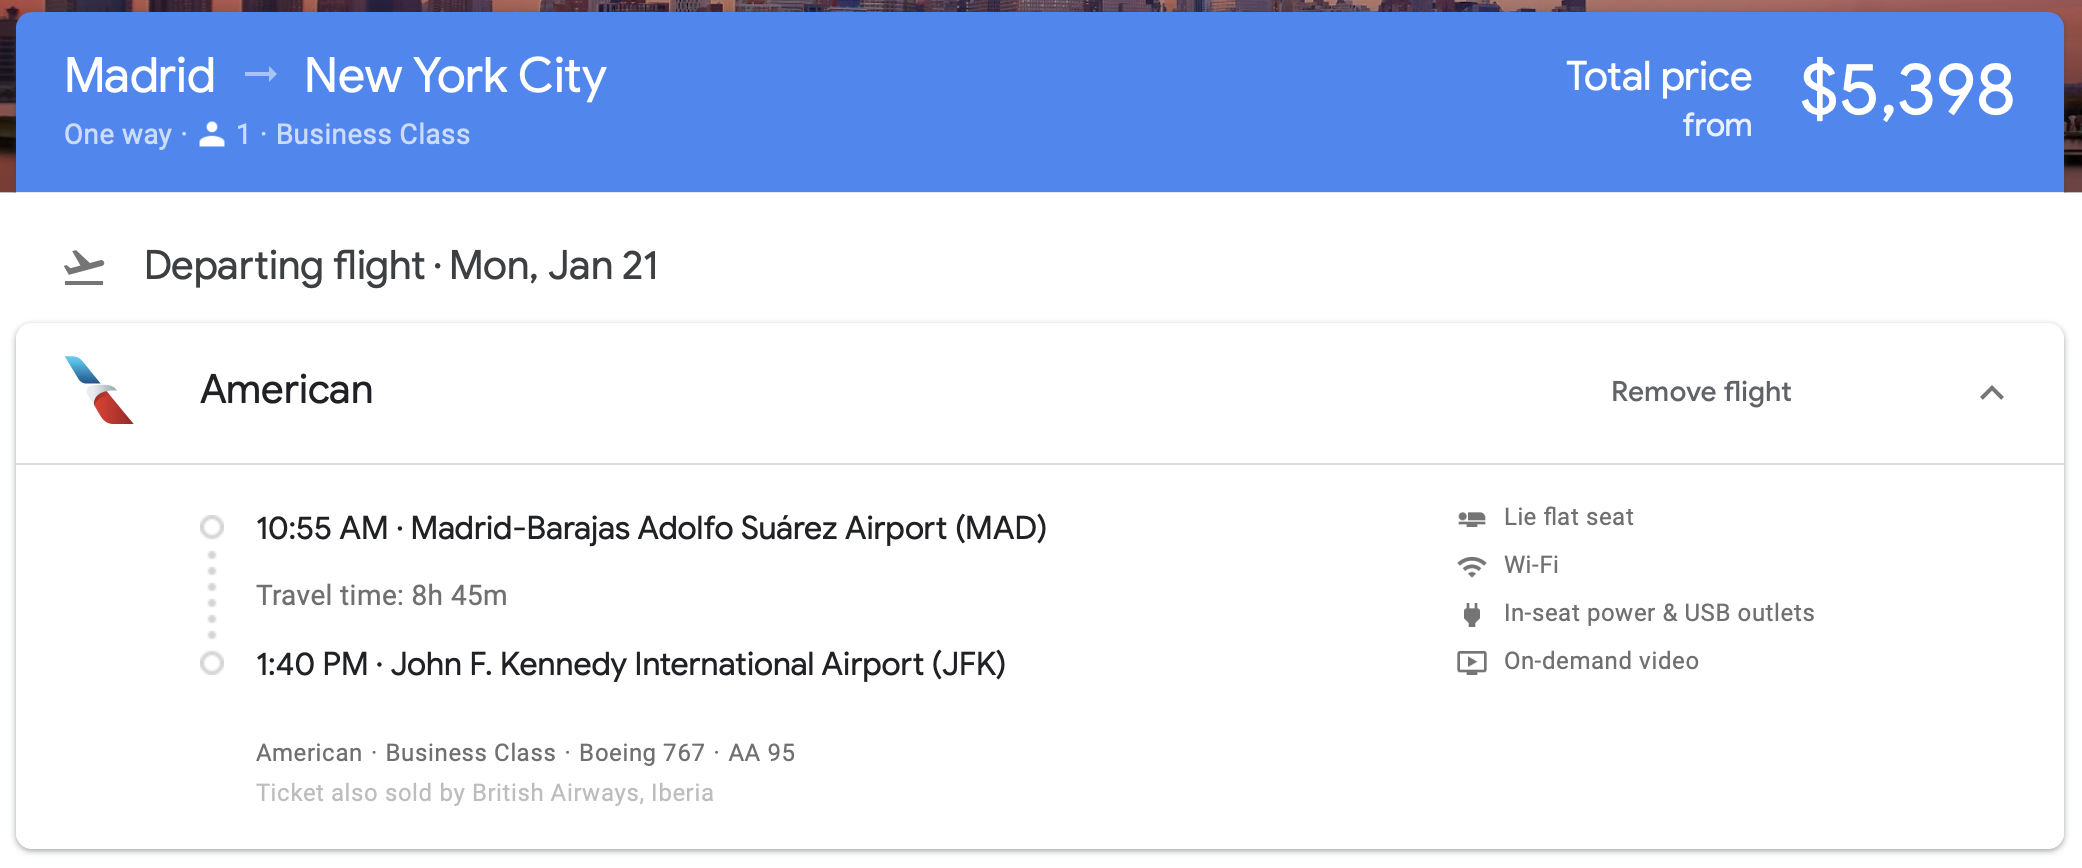Click the AA 95 flight number text

point(761,752)
